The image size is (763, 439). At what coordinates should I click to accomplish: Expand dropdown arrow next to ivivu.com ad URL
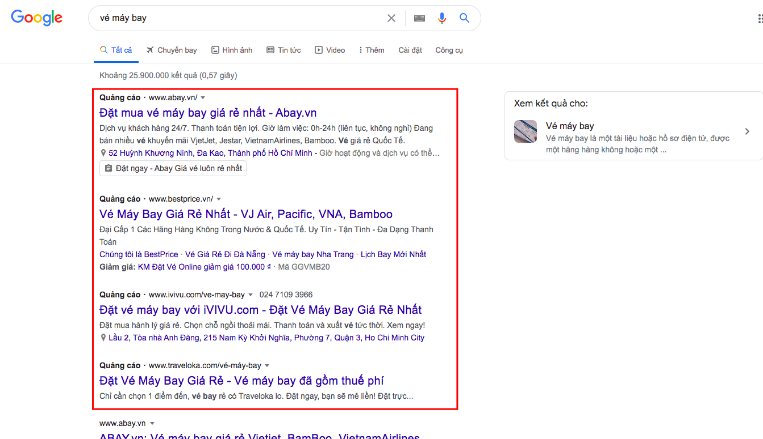coord(251,295)
